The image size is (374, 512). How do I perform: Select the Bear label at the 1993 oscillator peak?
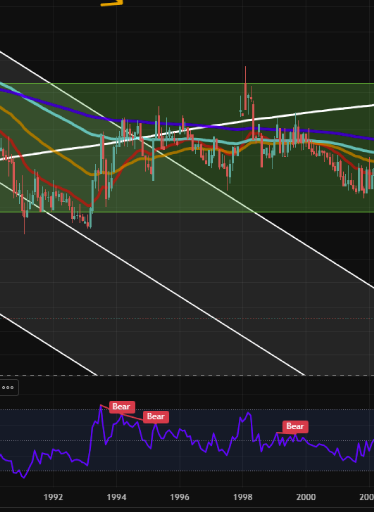click(122, 407)
